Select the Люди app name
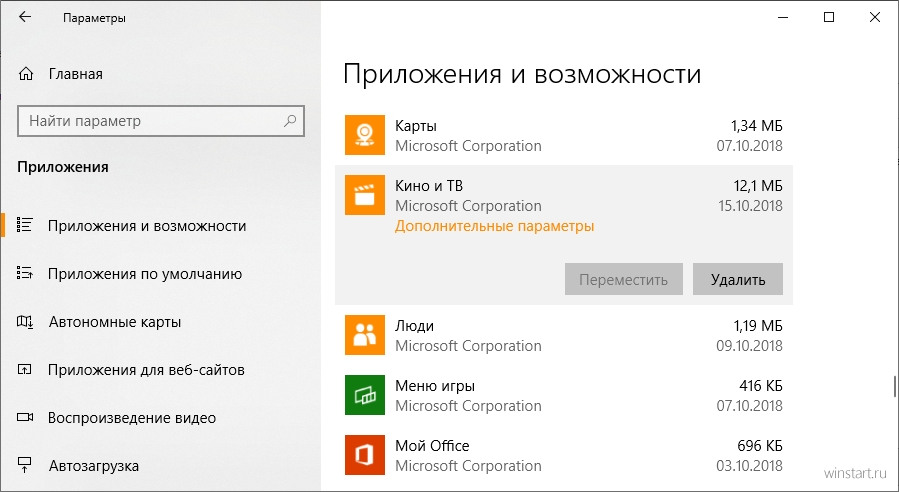Viewport: 899px width, 492px height. point(415,326)
